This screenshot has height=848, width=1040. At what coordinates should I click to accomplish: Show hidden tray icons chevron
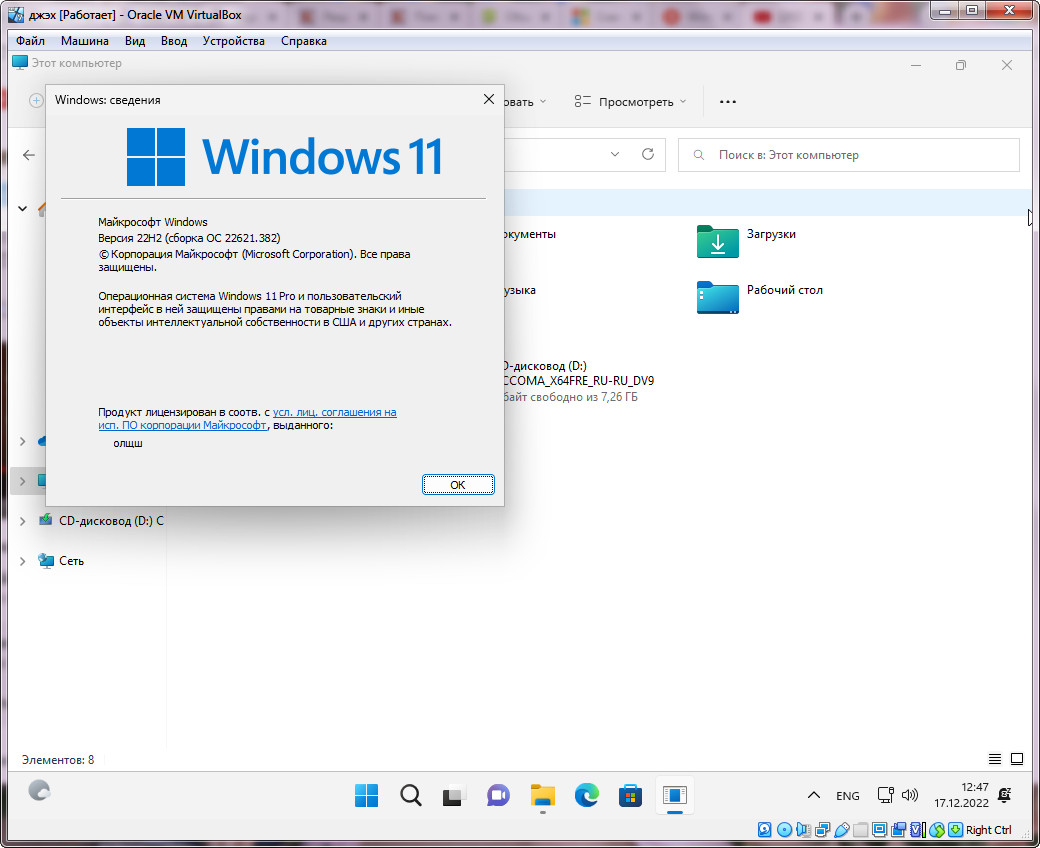point(814,795)
